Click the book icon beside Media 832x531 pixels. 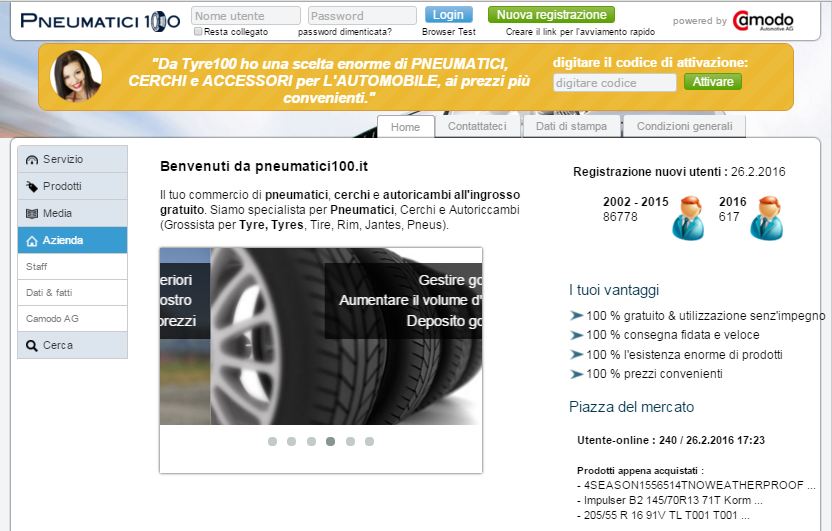coord(32,214)
